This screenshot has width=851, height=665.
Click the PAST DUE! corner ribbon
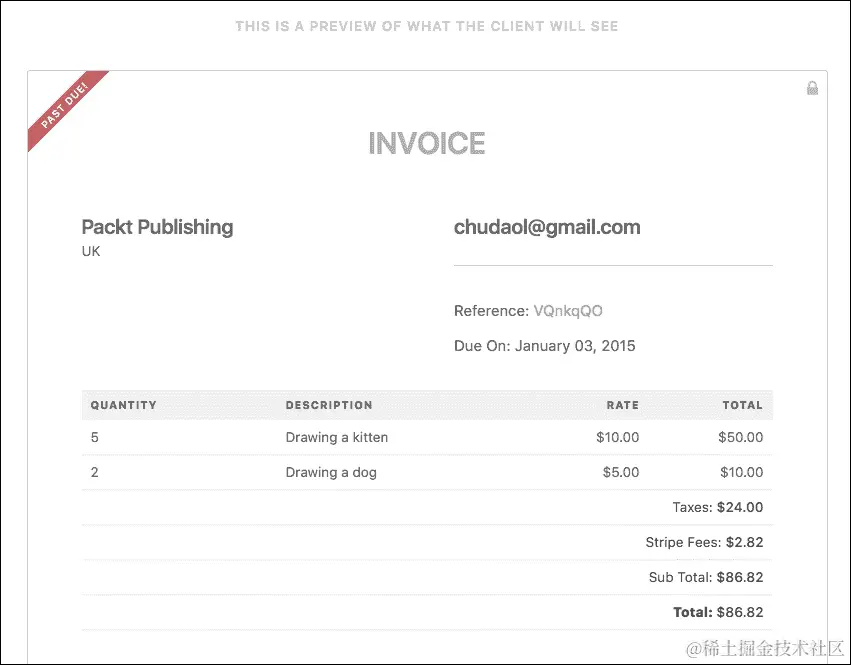64,105
